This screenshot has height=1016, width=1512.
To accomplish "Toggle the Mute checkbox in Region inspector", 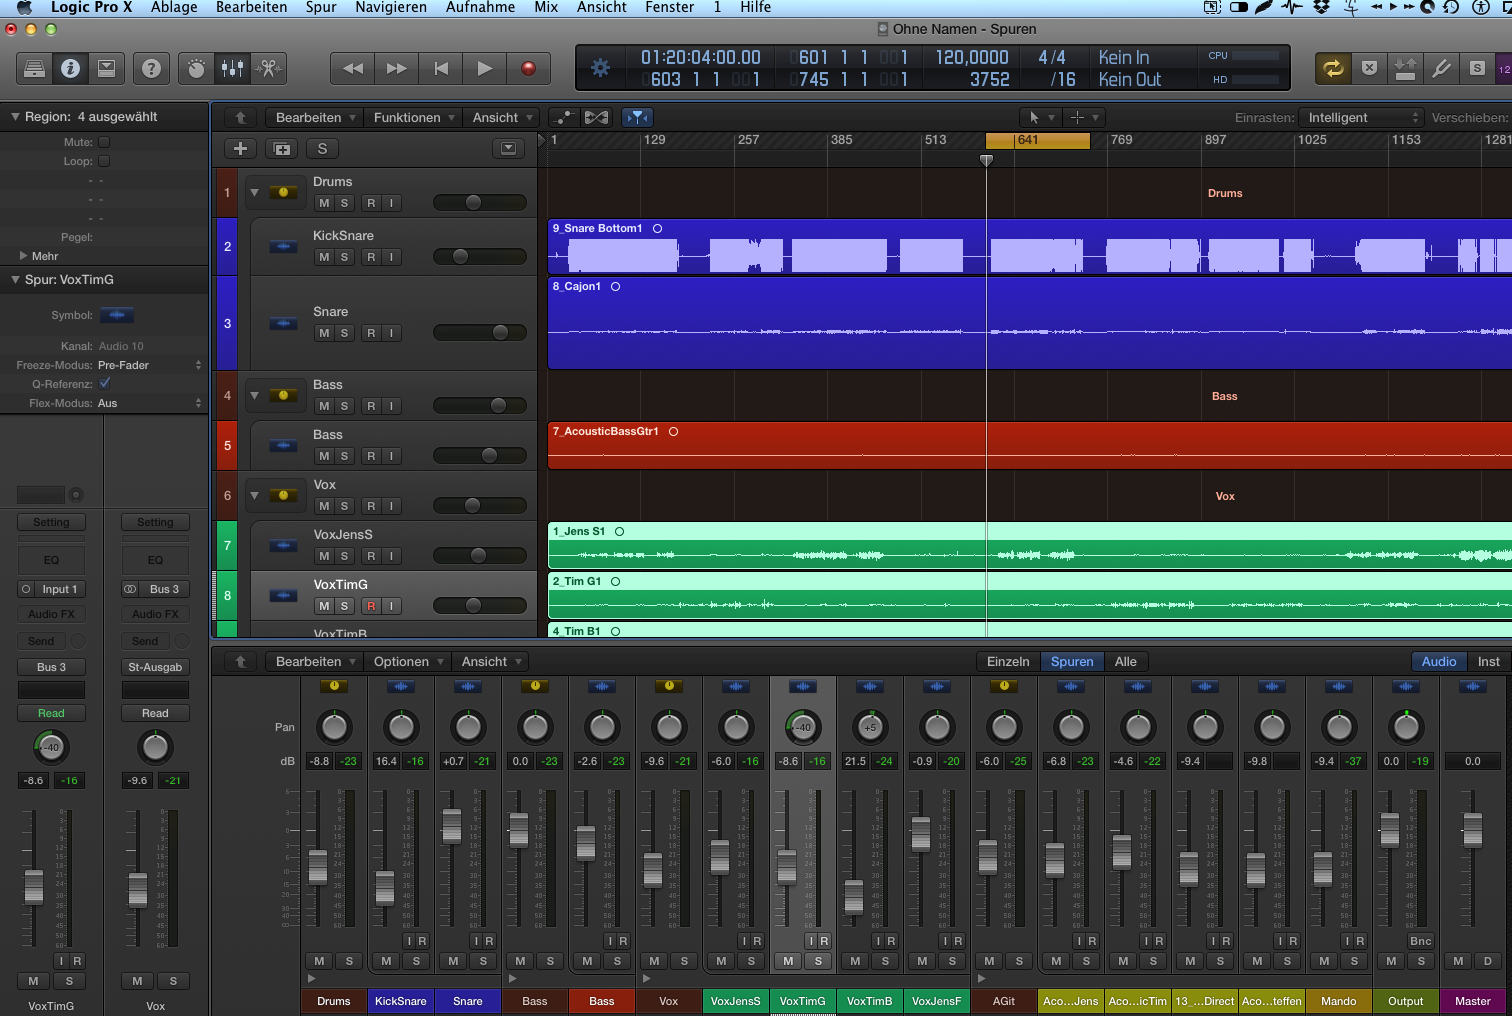I will click(104, 142).
